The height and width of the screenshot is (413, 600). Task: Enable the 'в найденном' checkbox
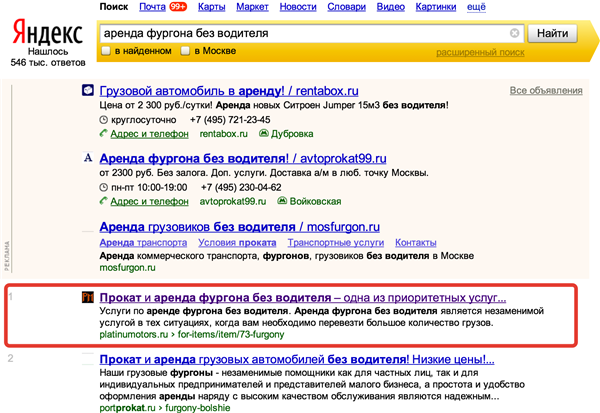point(106,51)
